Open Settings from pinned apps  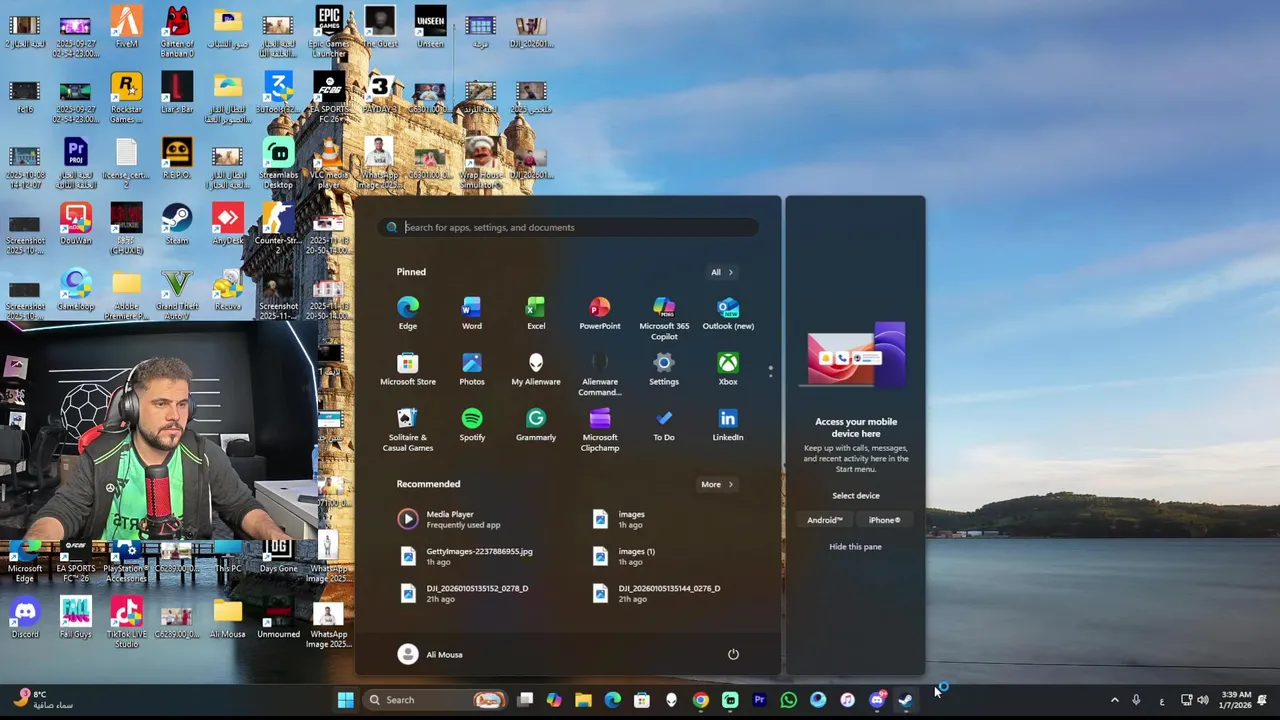pos(664,369)
